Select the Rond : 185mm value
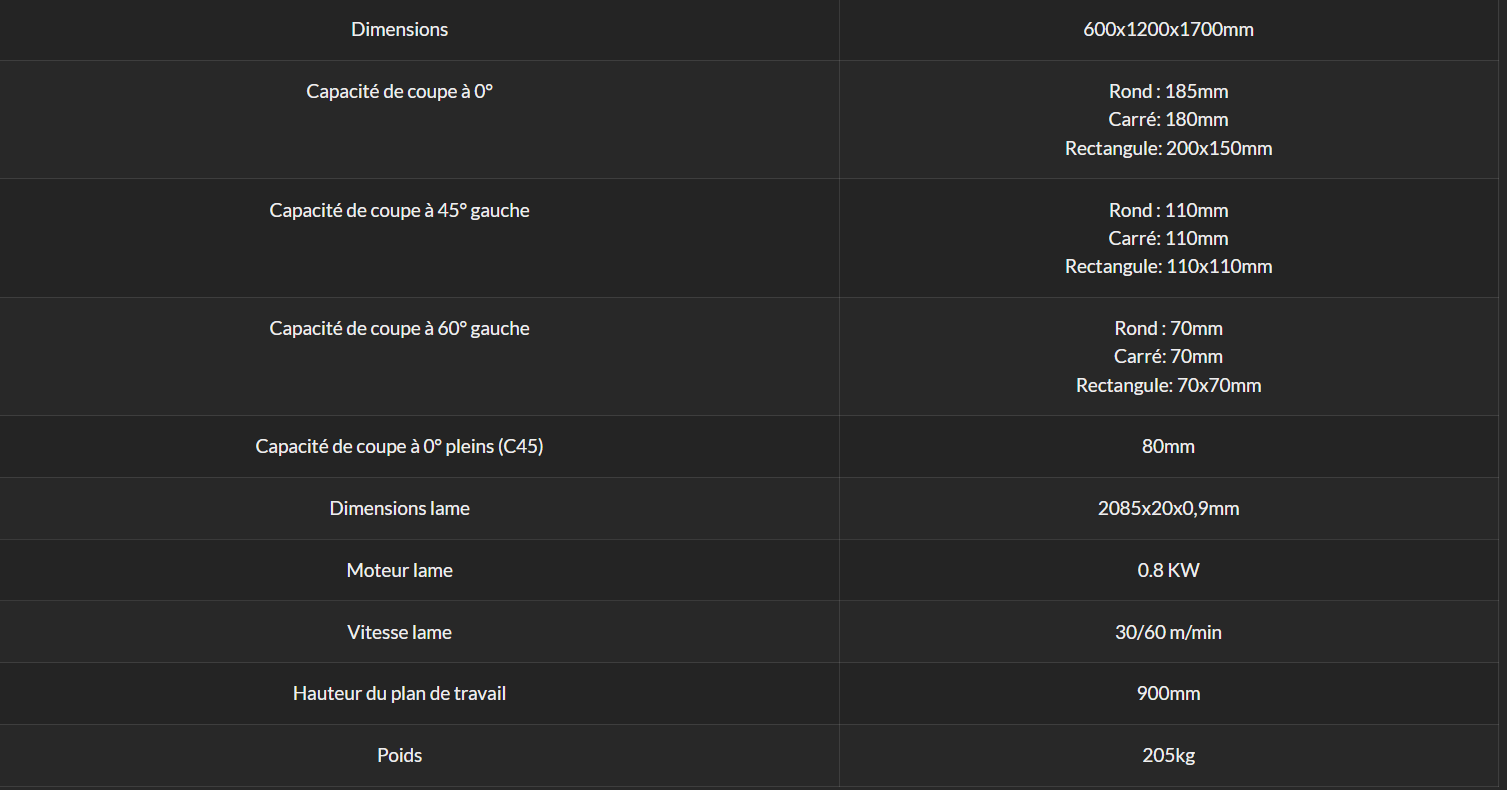1507x790 pixels. (x=1168, y=91)
